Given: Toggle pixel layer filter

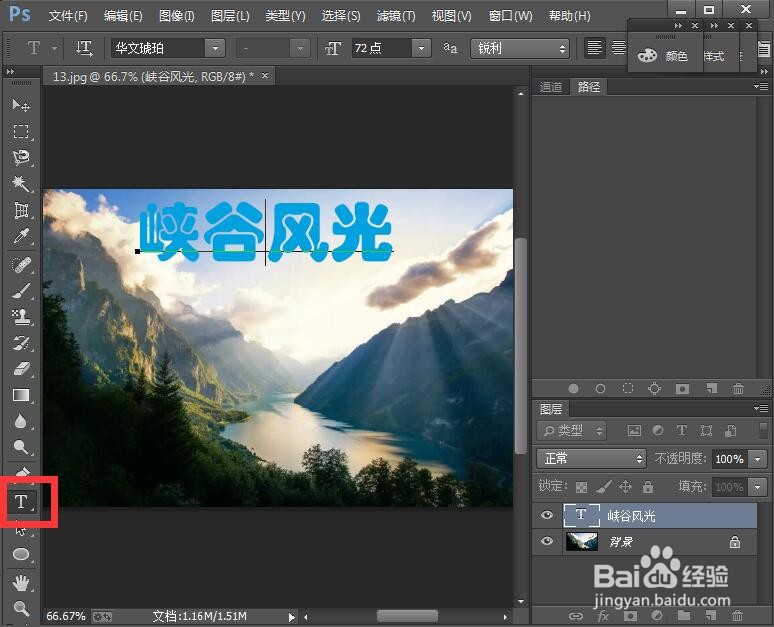Looking at the screenshot, I should (634, 431).
